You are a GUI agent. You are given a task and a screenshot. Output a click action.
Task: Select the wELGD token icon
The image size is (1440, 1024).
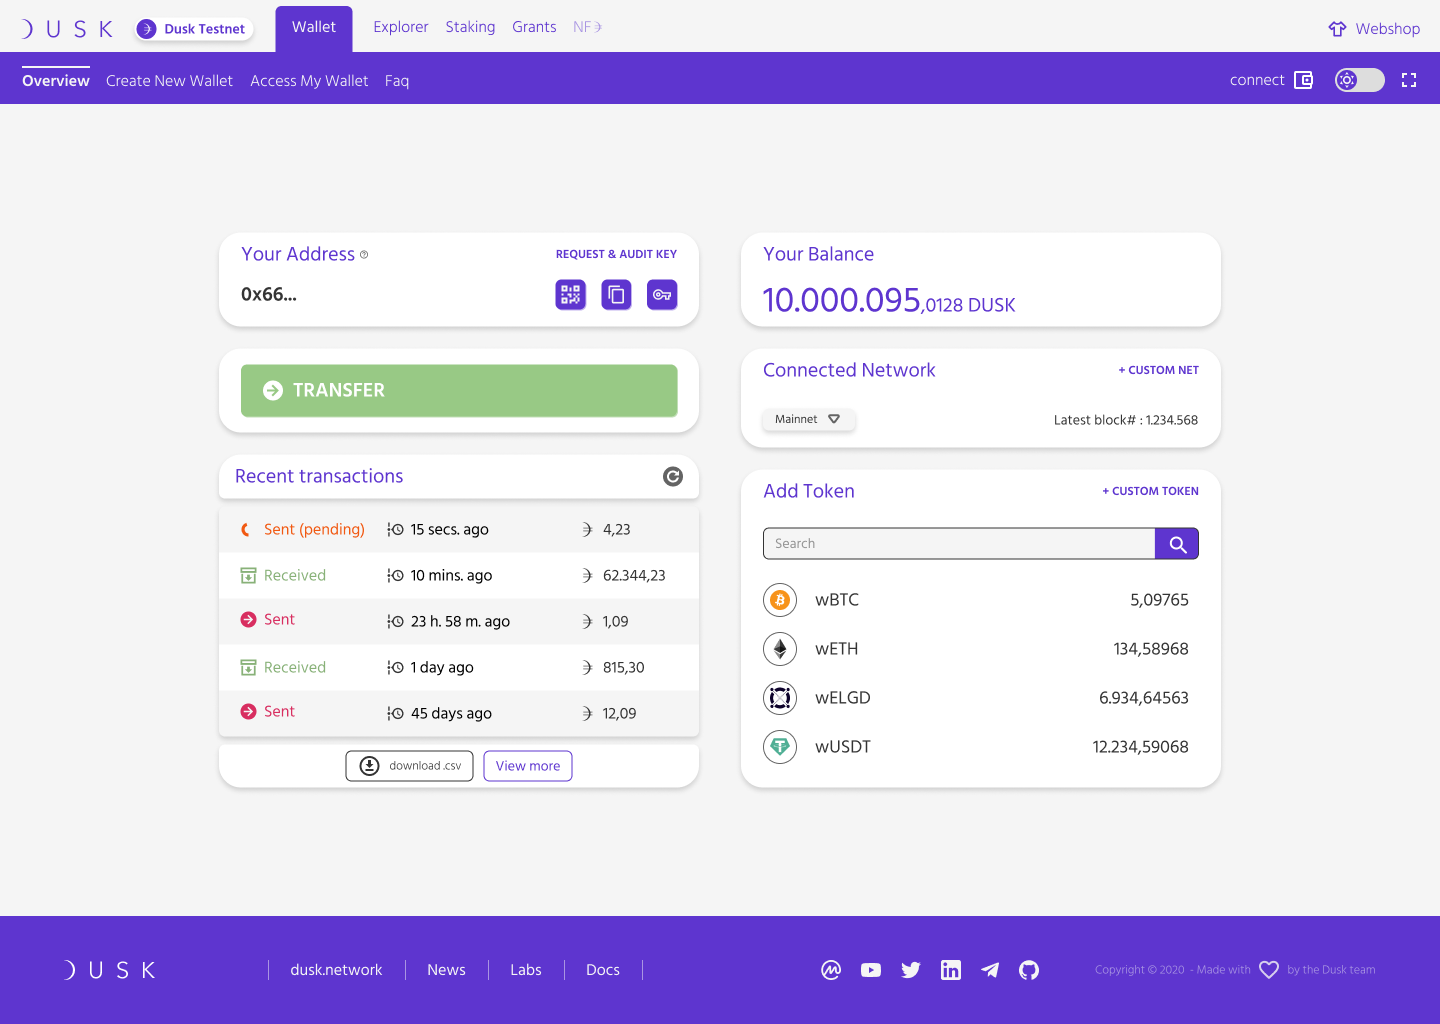pos(780,698)
